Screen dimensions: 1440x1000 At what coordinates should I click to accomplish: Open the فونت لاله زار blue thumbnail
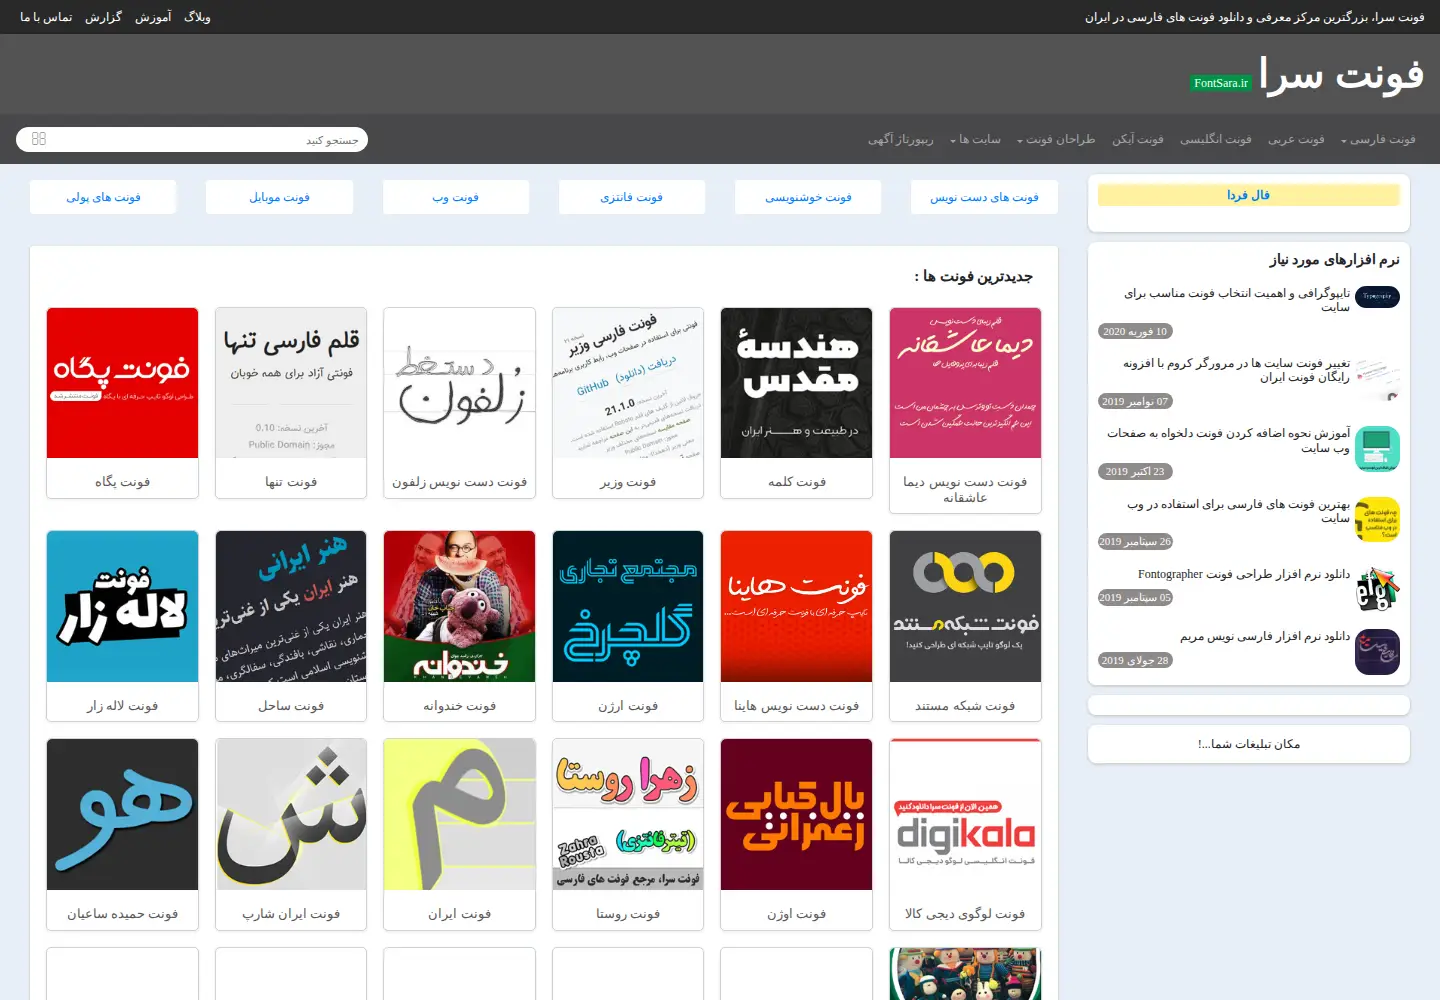[x=122, y=607]
